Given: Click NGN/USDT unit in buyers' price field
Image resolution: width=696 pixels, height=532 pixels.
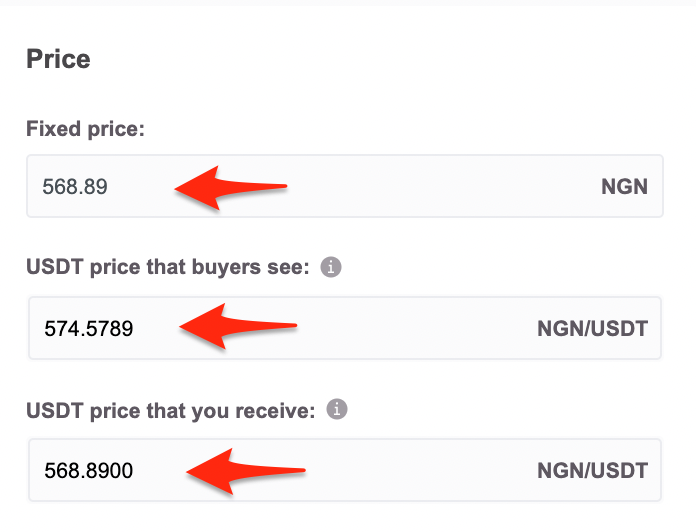Looking at the screenshot, I should [x=593, y=329].
